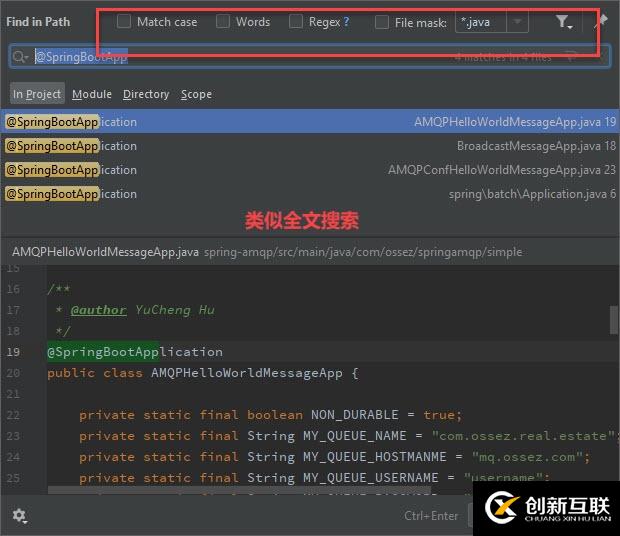Image resolution: width=620 pixels, height=536 pixels.
Task: Switch to the Module scope tab
Action: click(x=92, y=94)
